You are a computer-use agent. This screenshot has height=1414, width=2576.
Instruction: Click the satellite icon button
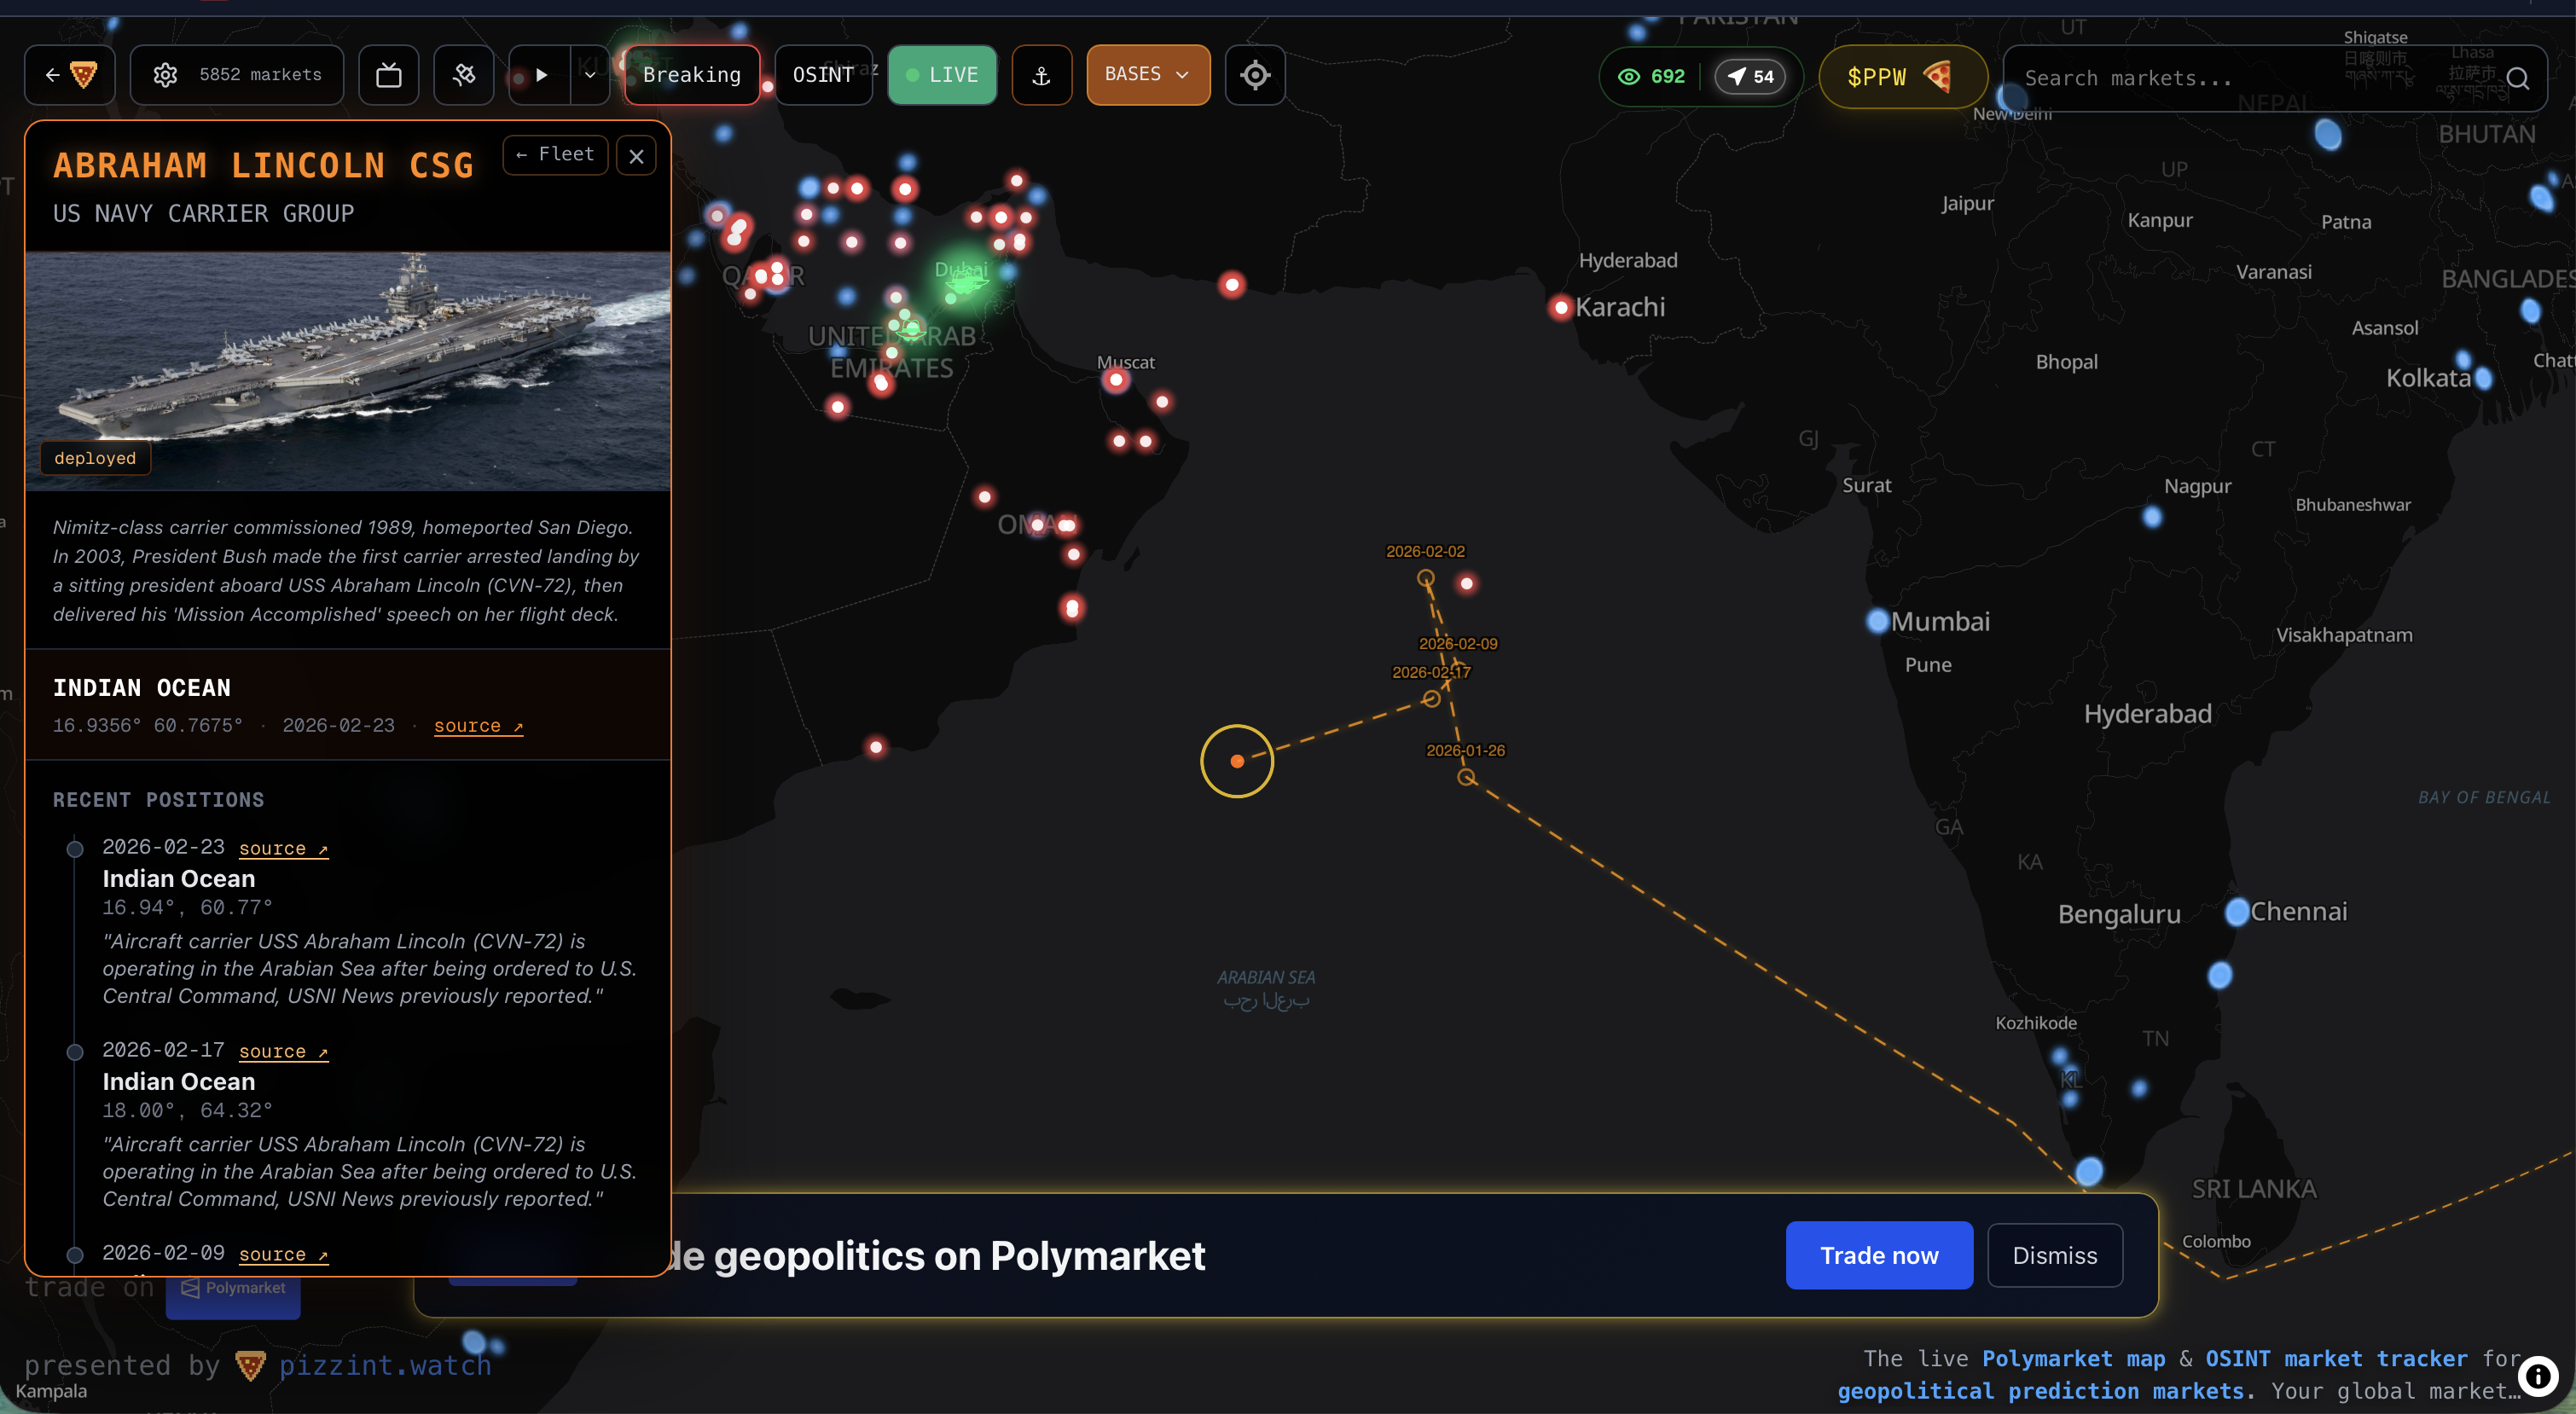[x=464, y=75]
